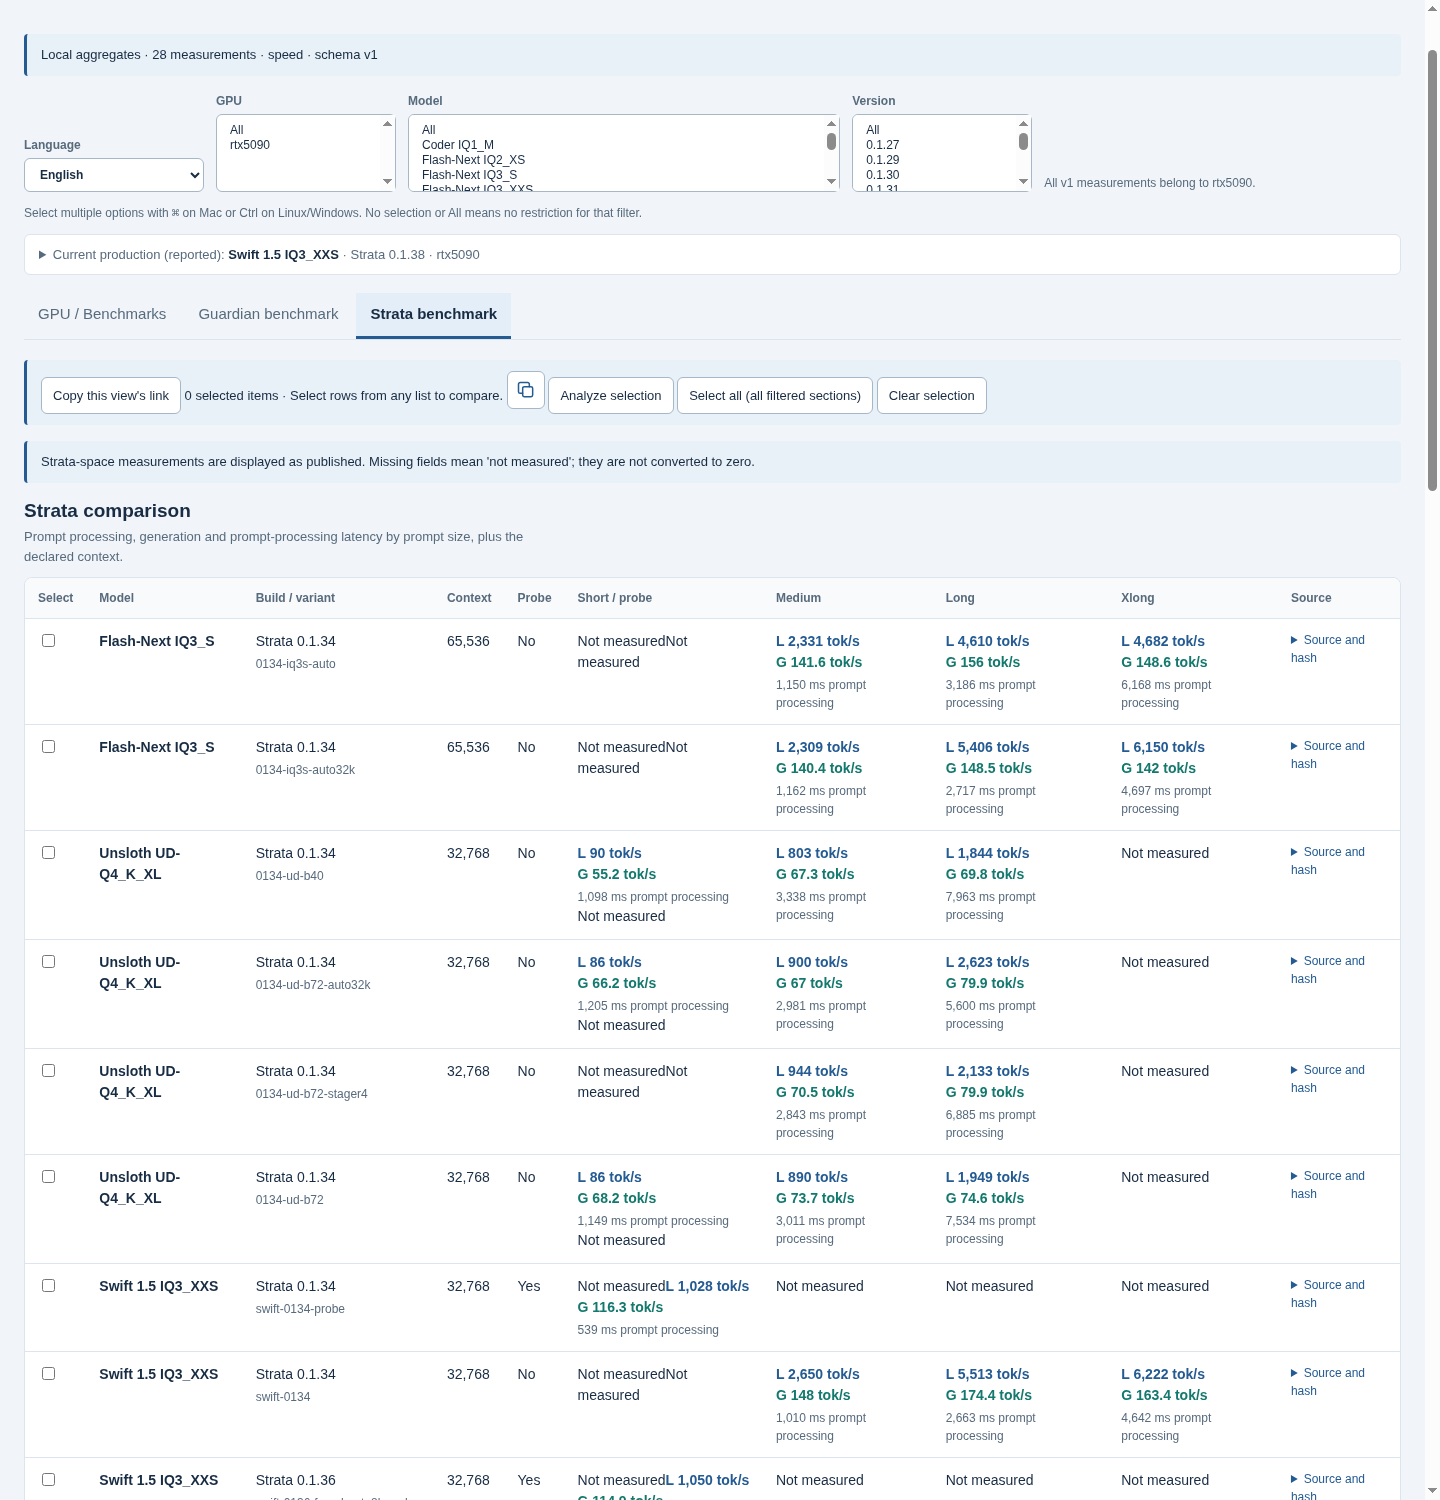Click the 'L 6,222 tok/s' Xlong value
The width and height of the screenshot is (1440, 1500).
point(1163,1374)
